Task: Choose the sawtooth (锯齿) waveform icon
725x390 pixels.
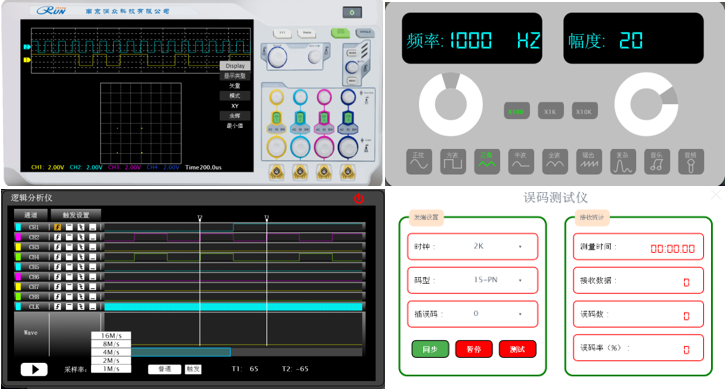Action: (589, 161)
